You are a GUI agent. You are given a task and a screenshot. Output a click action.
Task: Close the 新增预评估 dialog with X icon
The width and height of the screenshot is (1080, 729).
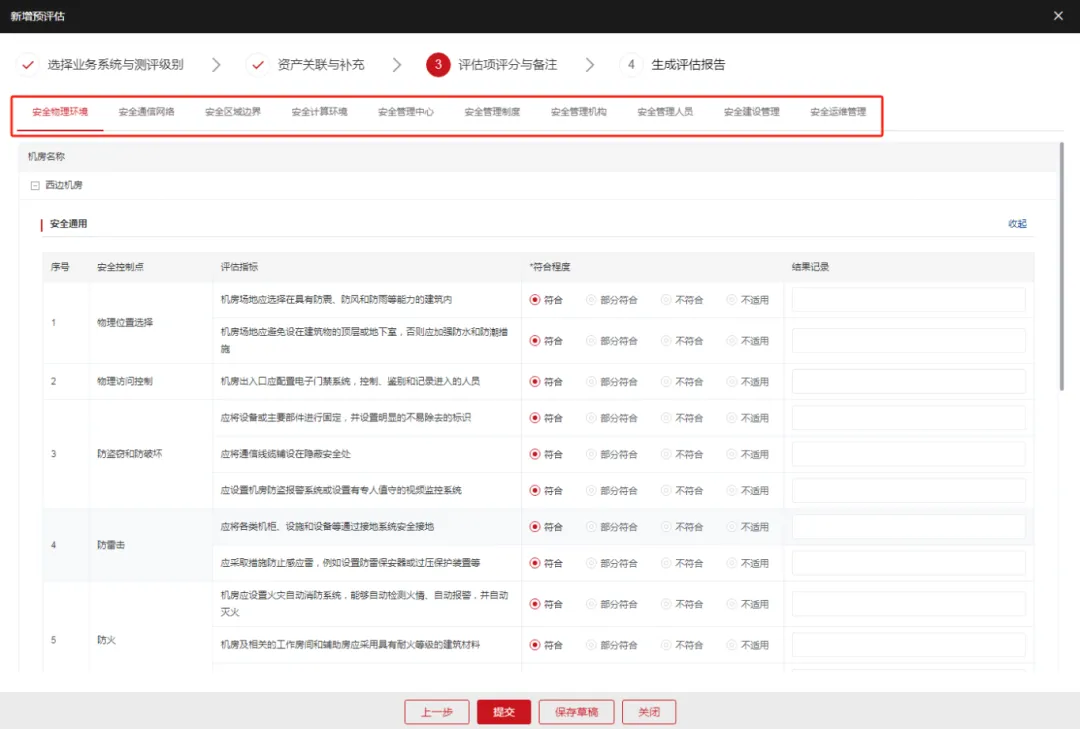coord(1059,16)
